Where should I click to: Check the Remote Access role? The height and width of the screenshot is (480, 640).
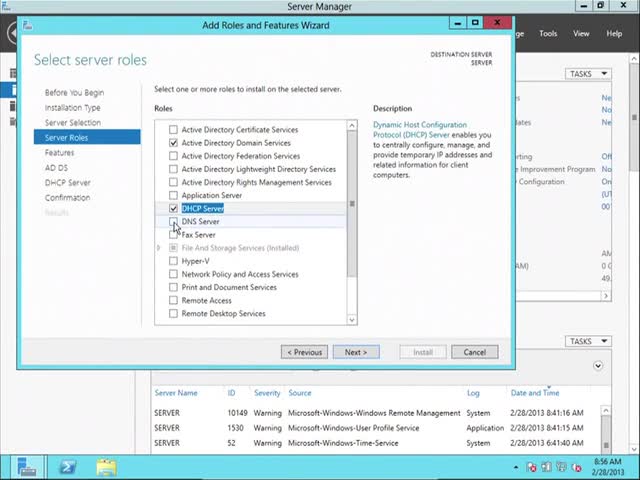tap(173, 300)
